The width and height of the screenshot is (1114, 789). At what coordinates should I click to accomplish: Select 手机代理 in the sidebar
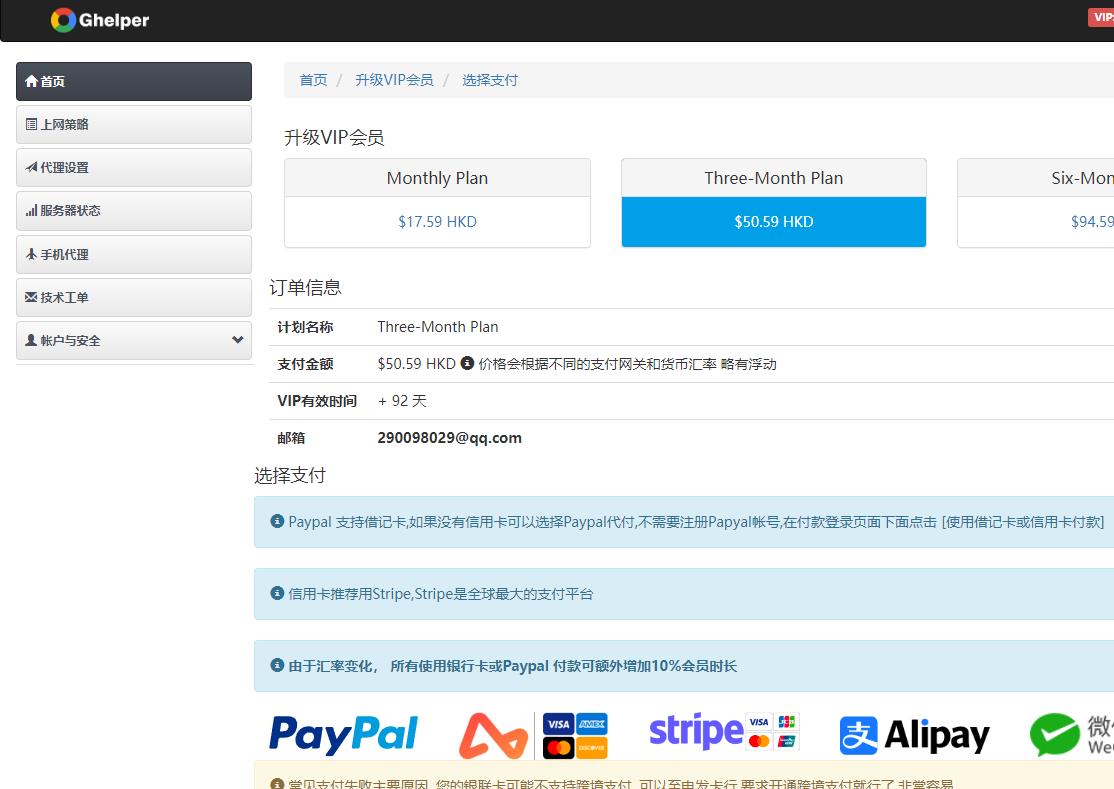[134, 254]
